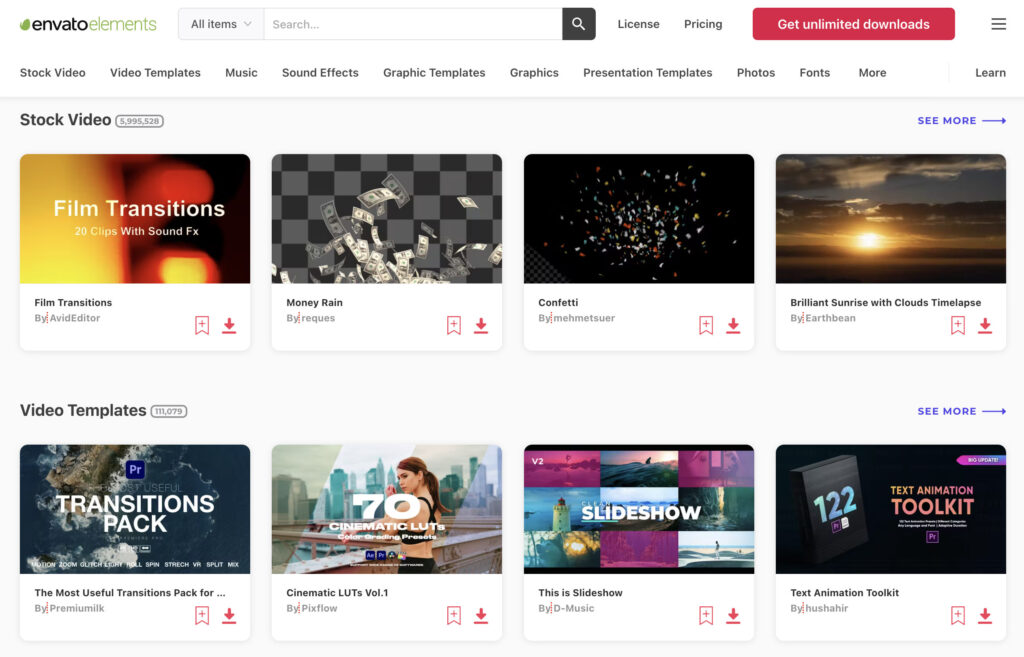Screen dimensions: 1024x657
Task: Bookmark This is Slideshow template
Action: coord(706,615)
